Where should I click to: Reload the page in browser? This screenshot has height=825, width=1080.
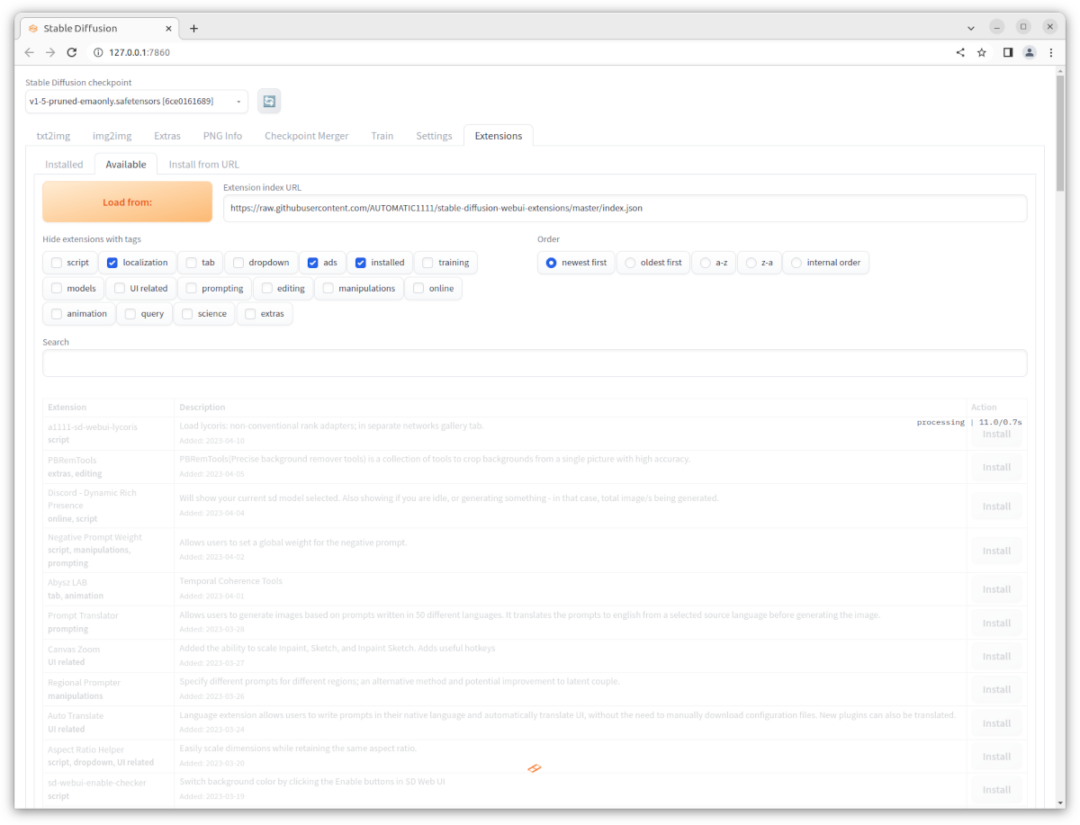(72, 52)
